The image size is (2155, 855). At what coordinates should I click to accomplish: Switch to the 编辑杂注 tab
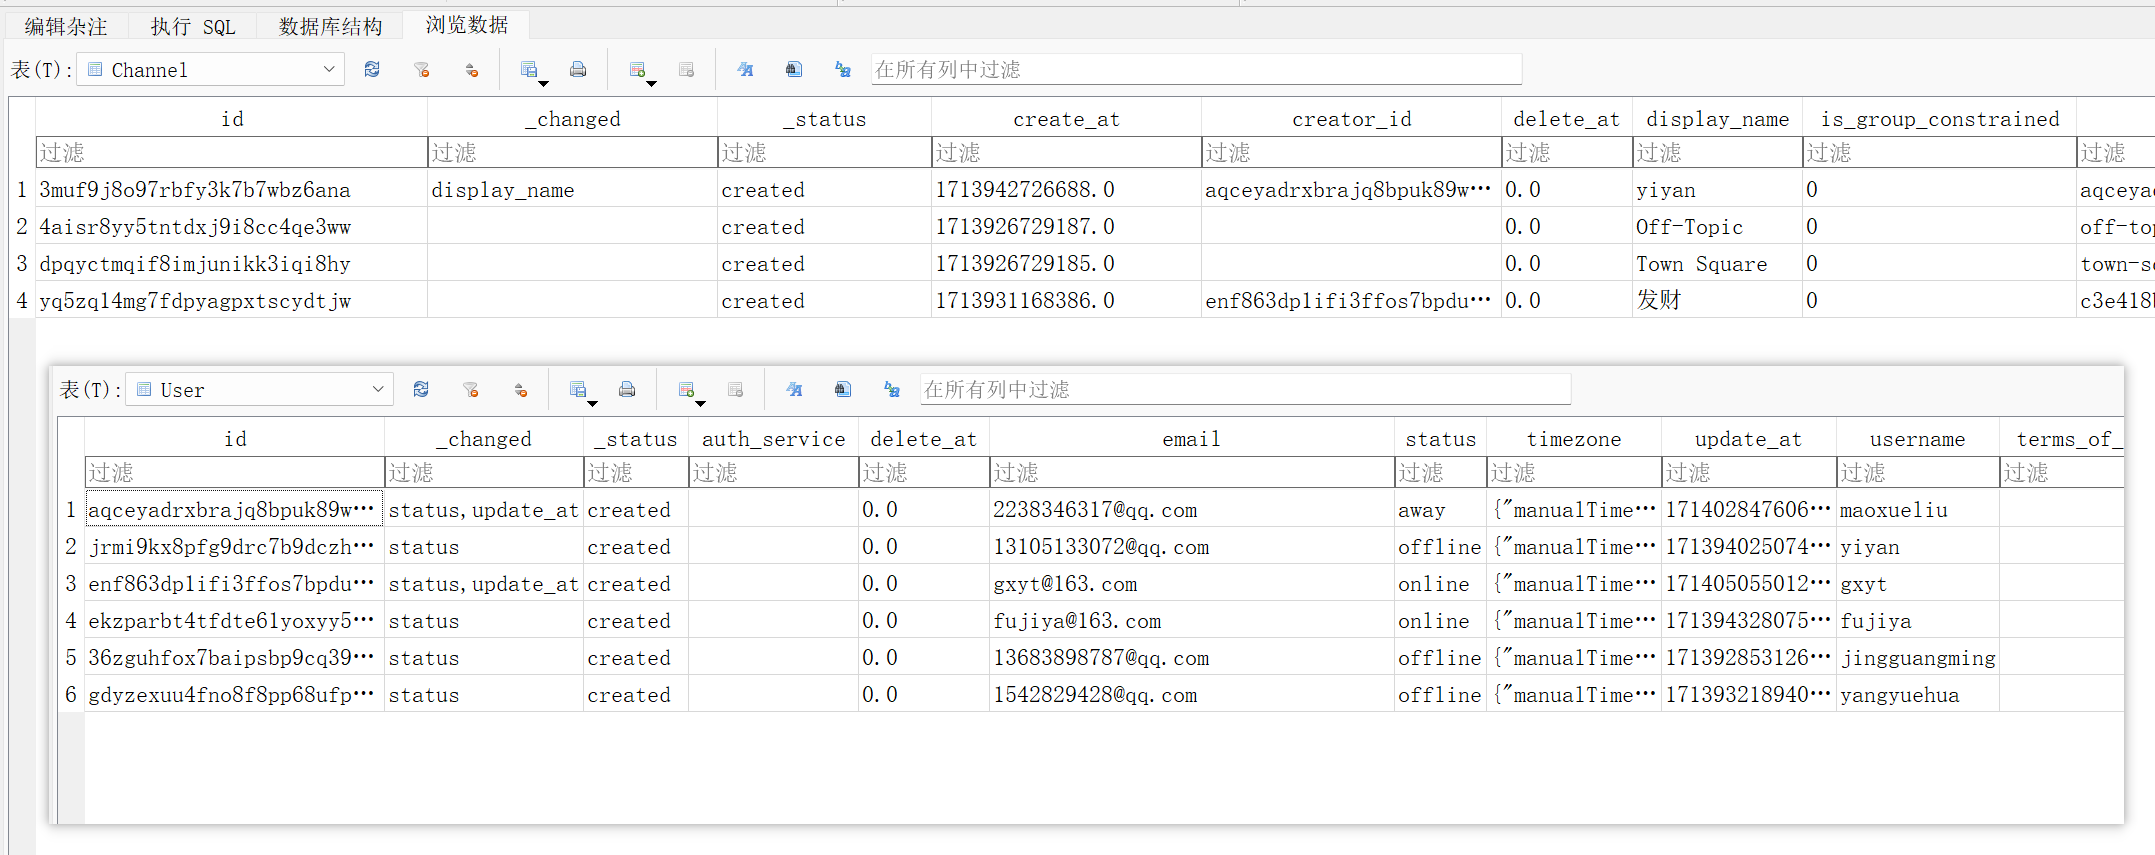66,26
